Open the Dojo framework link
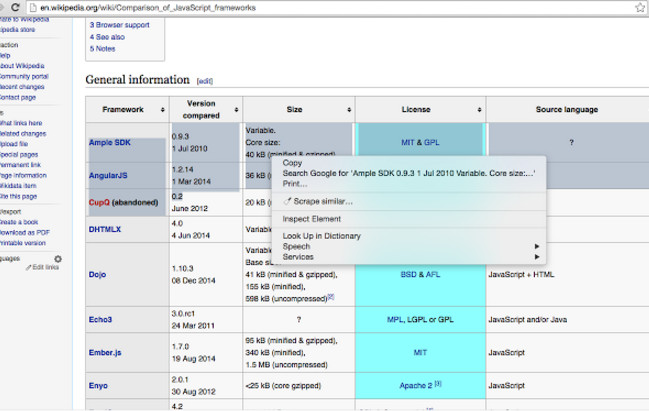The width and height of the screenshot is (649, 411). point(97,274)
